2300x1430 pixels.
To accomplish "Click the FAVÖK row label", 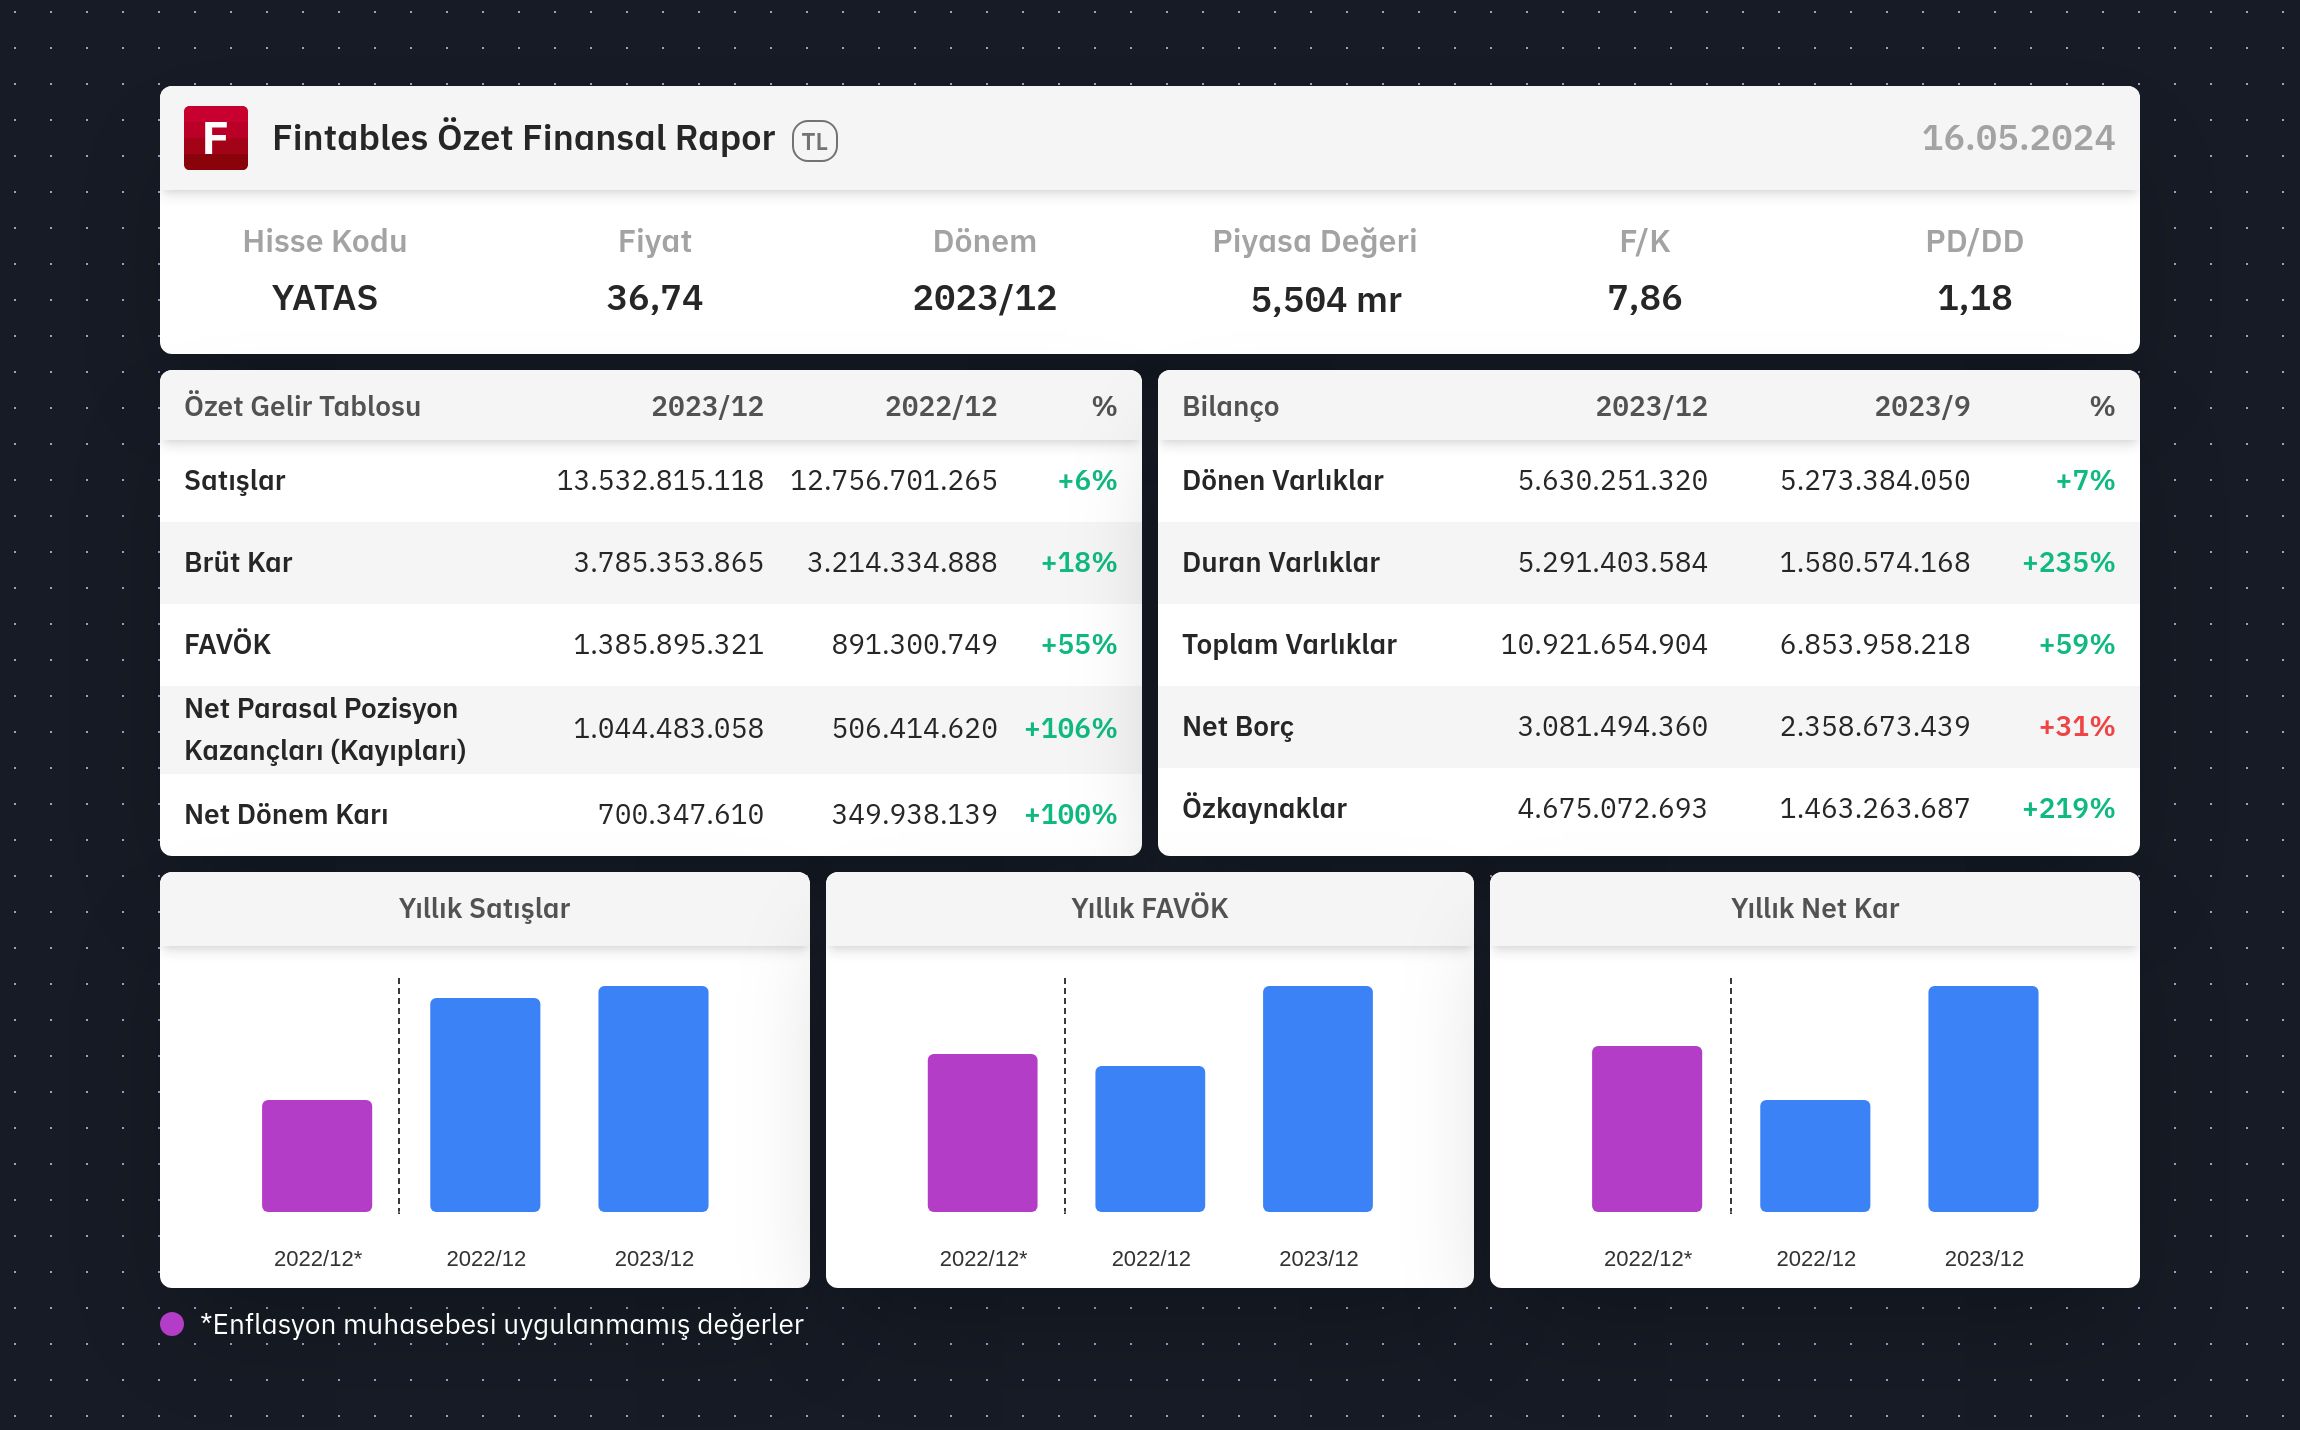I will tap(228, 644).
